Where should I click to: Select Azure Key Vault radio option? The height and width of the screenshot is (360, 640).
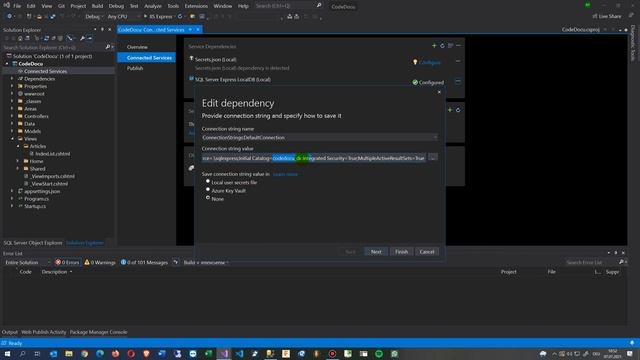[208, 190]
